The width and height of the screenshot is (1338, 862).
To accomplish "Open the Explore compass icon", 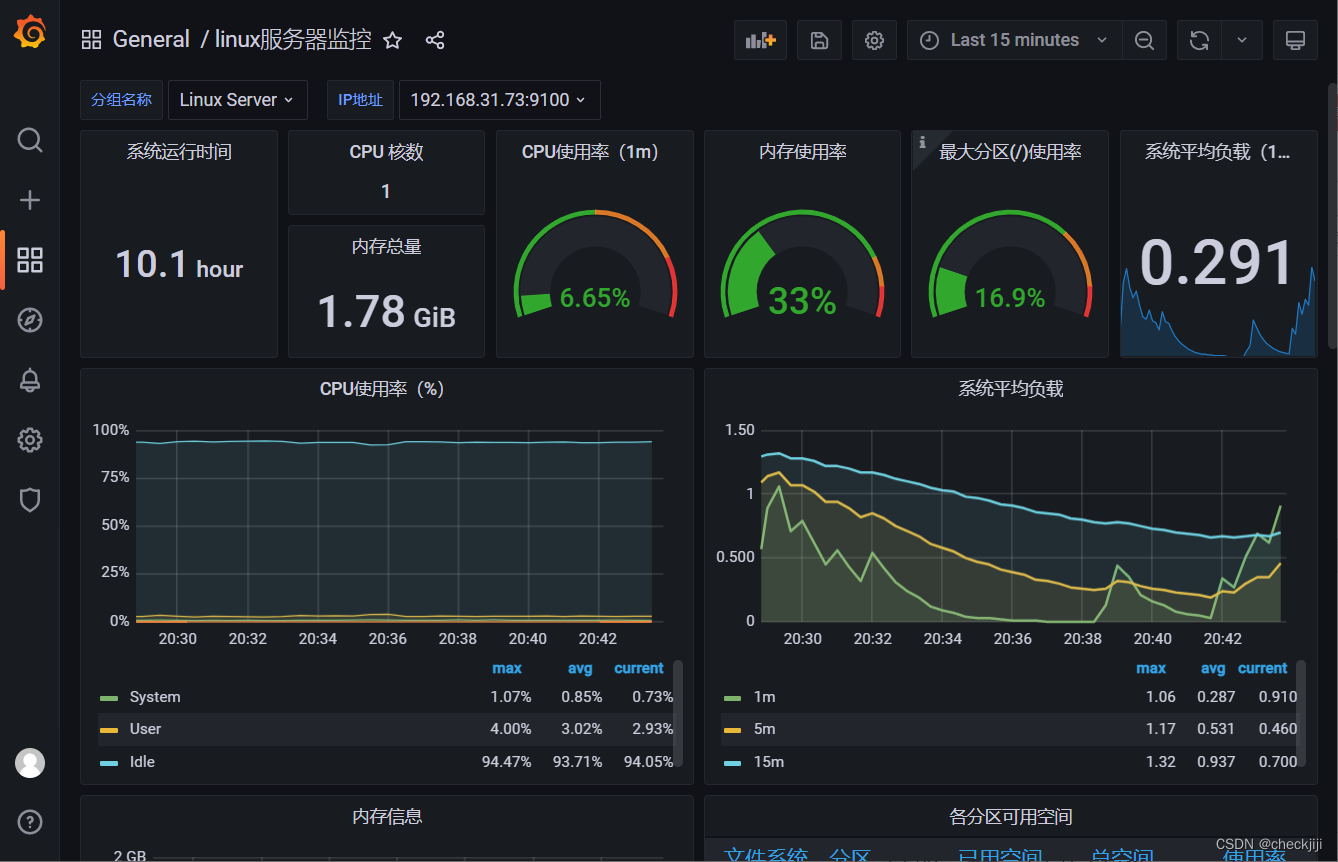I will (x=29, y=320).
